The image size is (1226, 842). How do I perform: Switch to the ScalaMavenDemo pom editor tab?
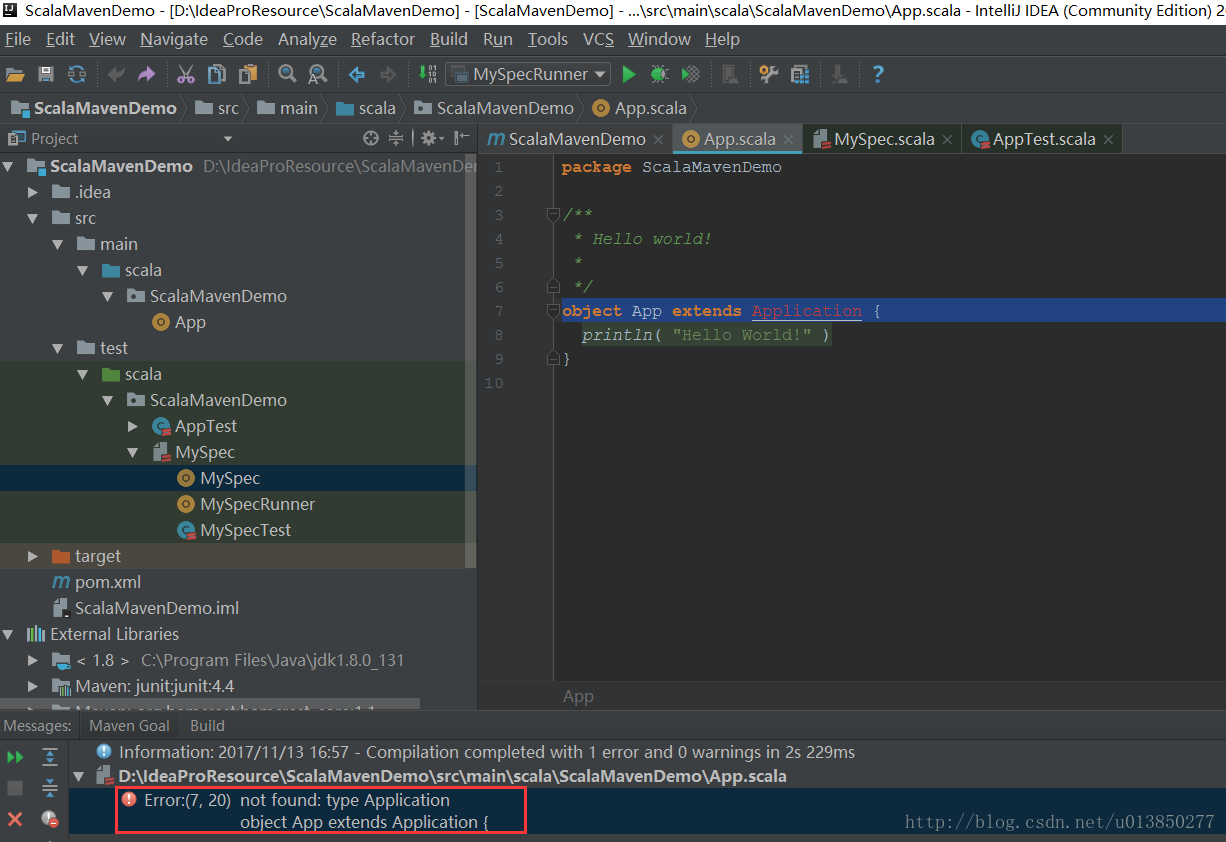[576, 139]
